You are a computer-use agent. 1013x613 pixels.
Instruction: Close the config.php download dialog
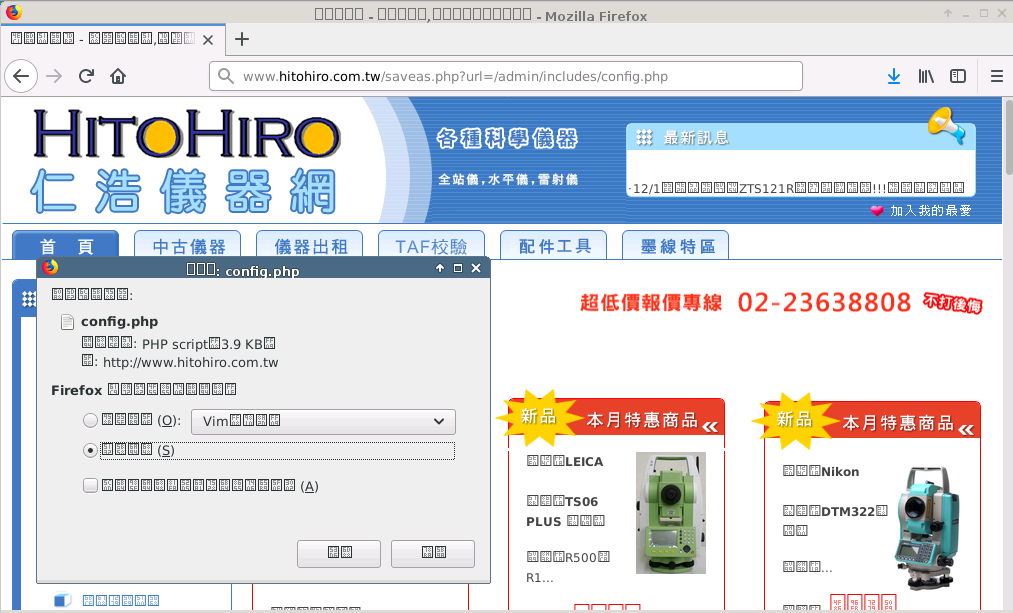(476, 268)
